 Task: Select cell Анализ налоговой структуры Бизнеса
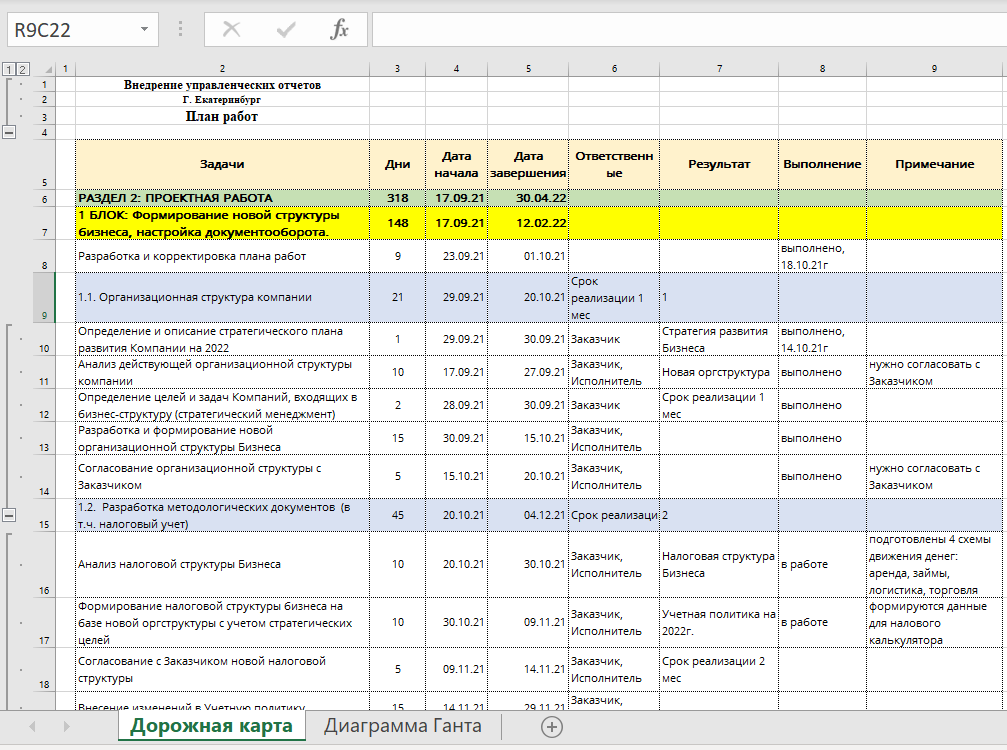(222, 564)
